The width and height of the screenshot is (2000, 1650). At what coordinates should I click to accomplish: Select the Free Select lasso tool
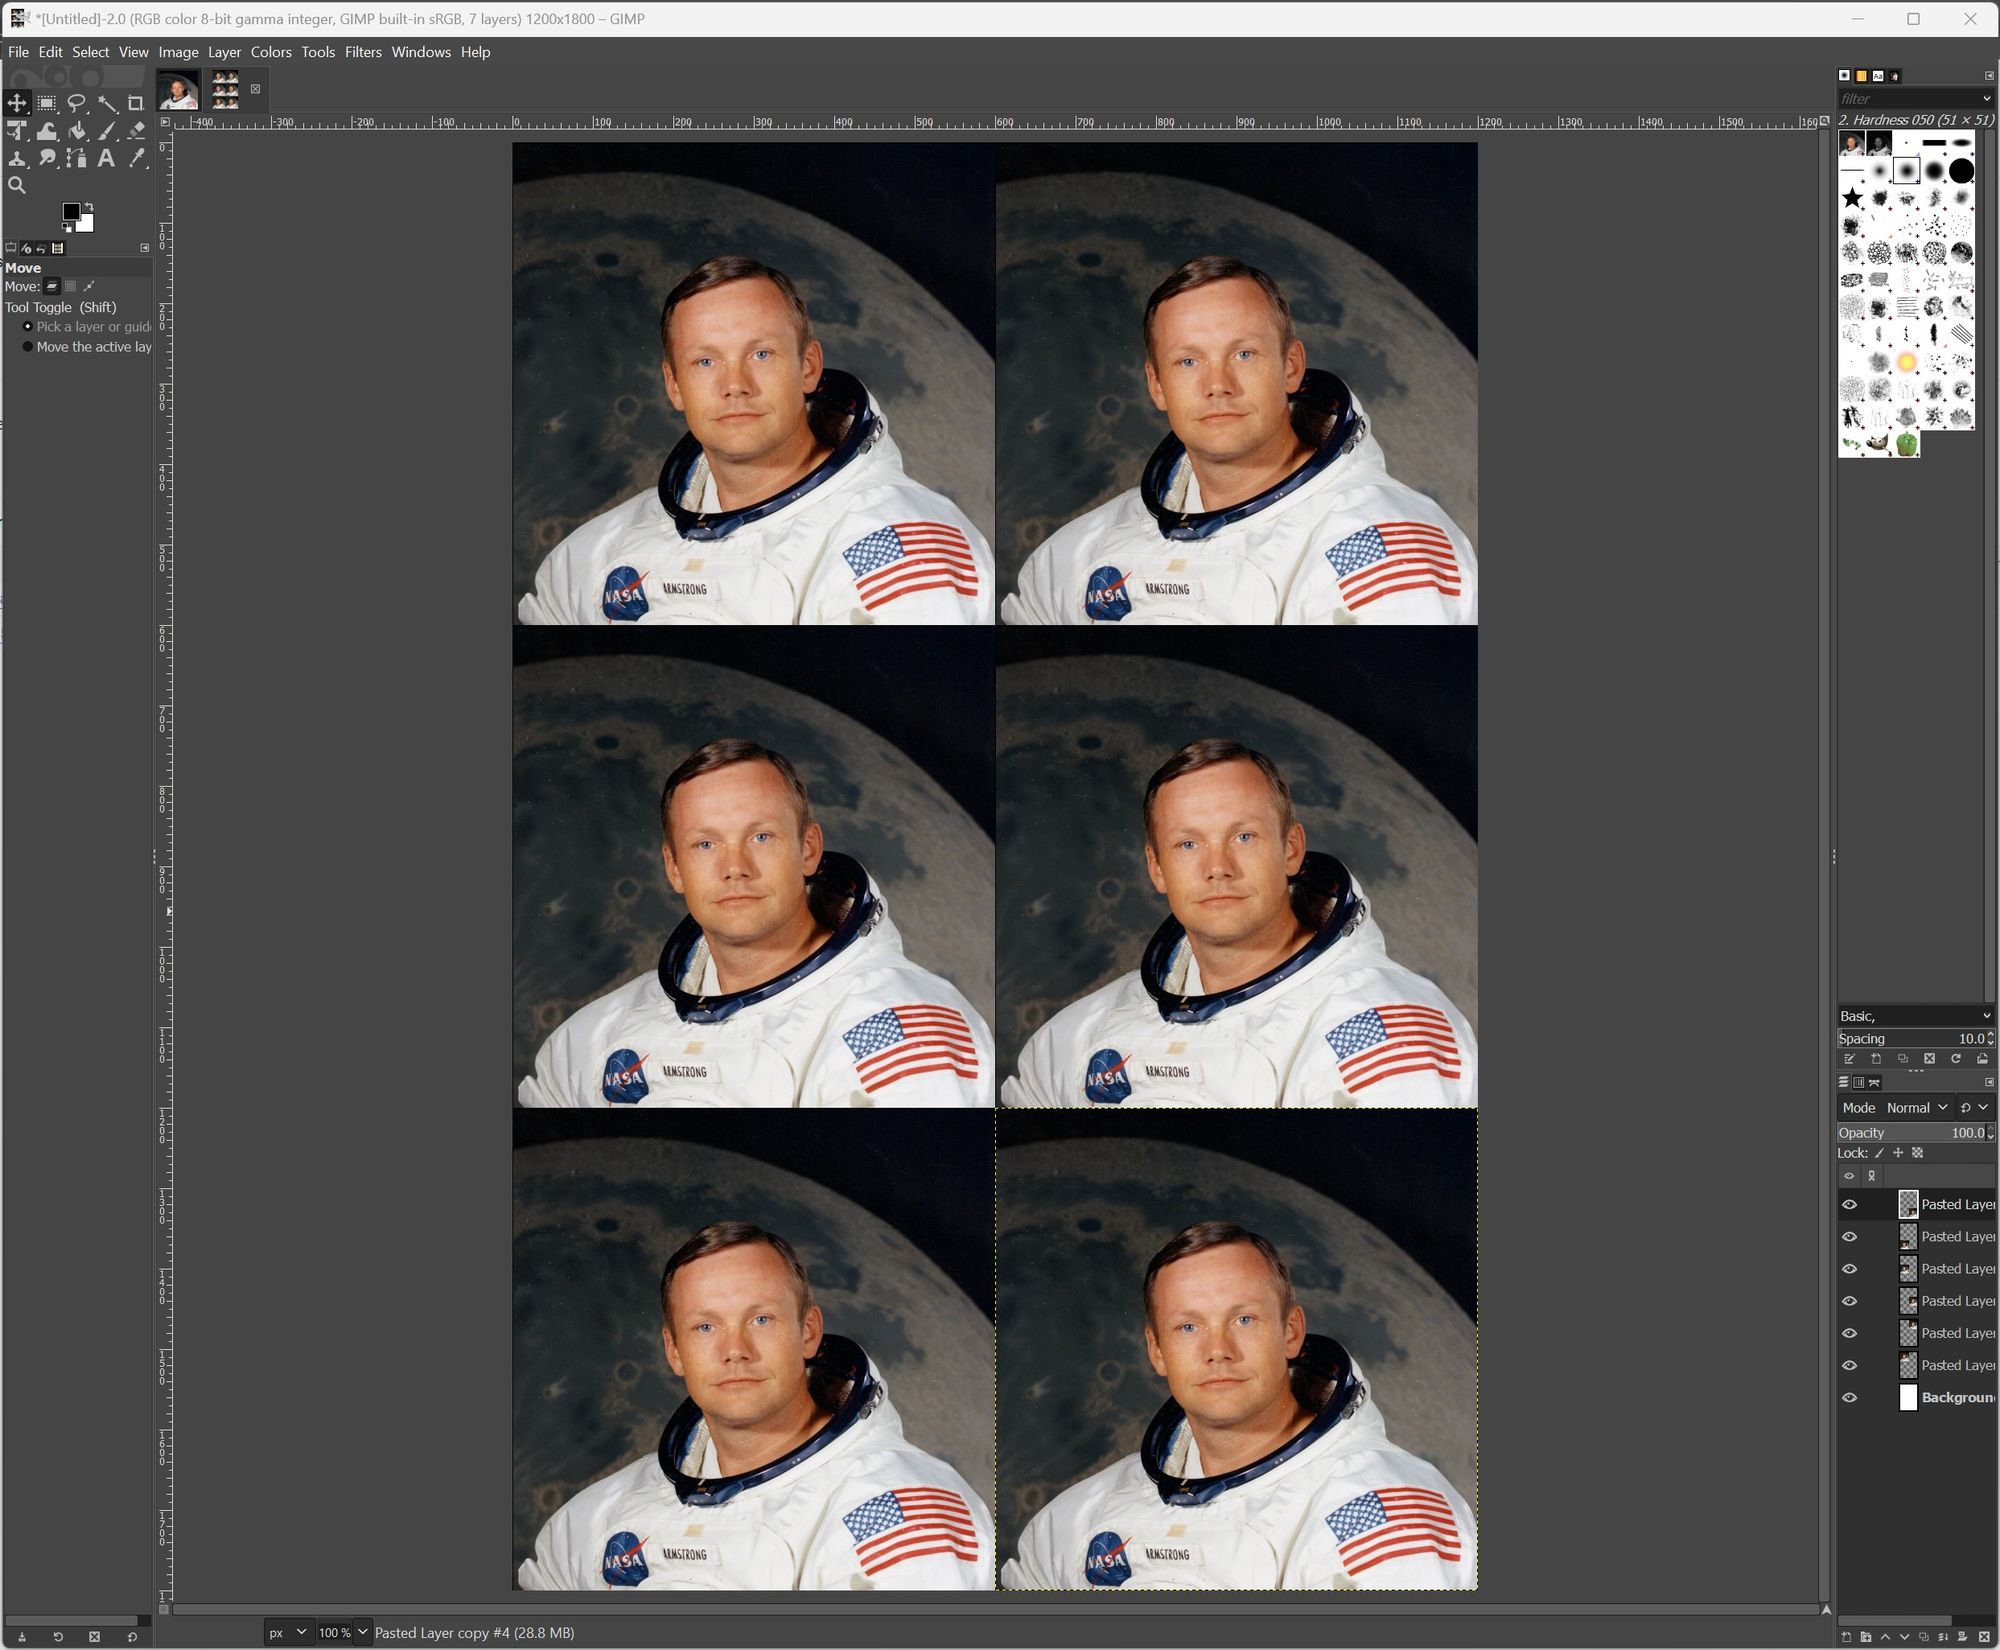[x=76, y=103]
